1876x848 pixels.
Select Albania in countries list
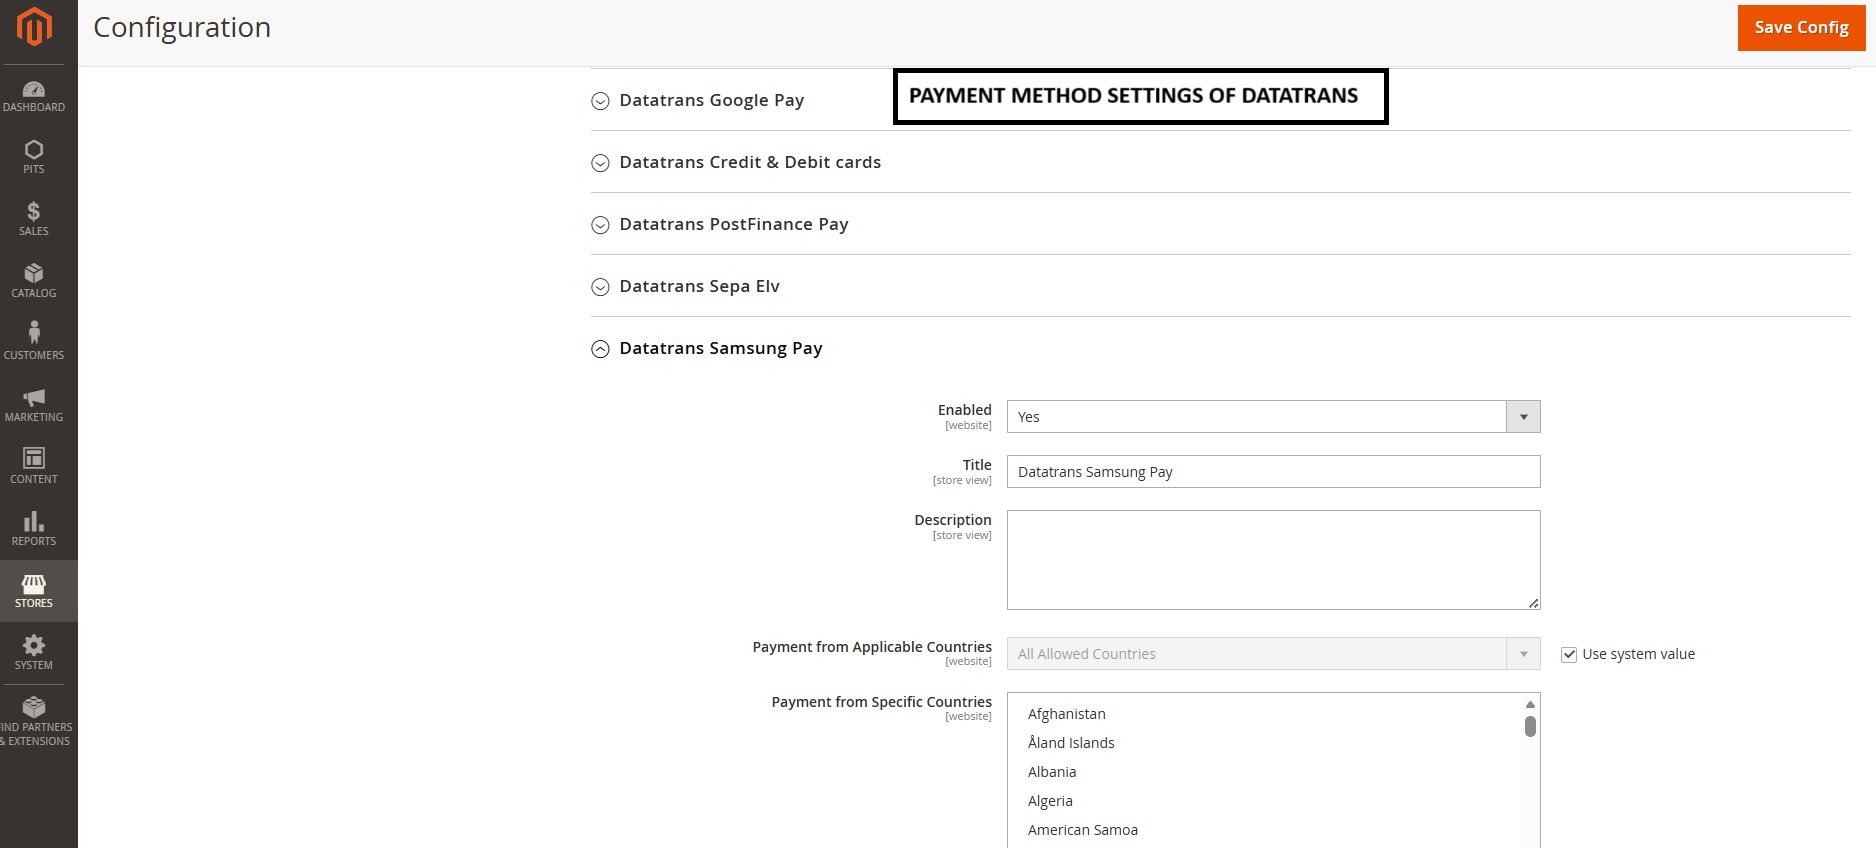tap(1052, 772)
